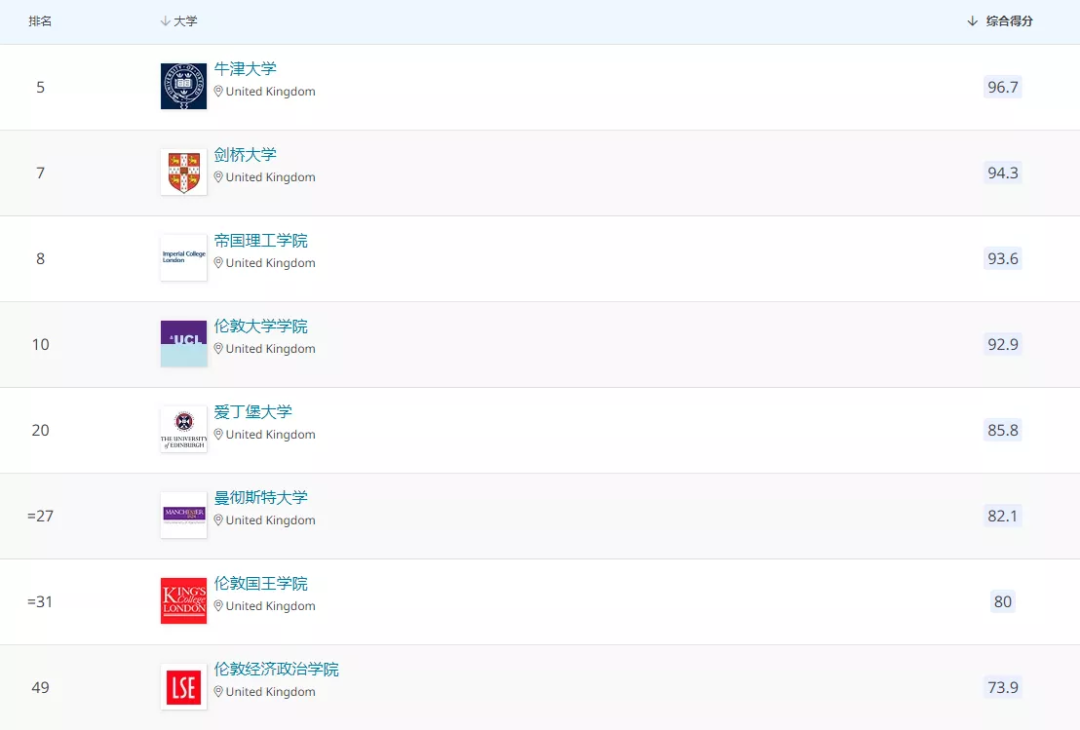Click location pin under 伦敦经济政治学院
This screenshot has width=1080, height=730.
[x=218, y=691]
